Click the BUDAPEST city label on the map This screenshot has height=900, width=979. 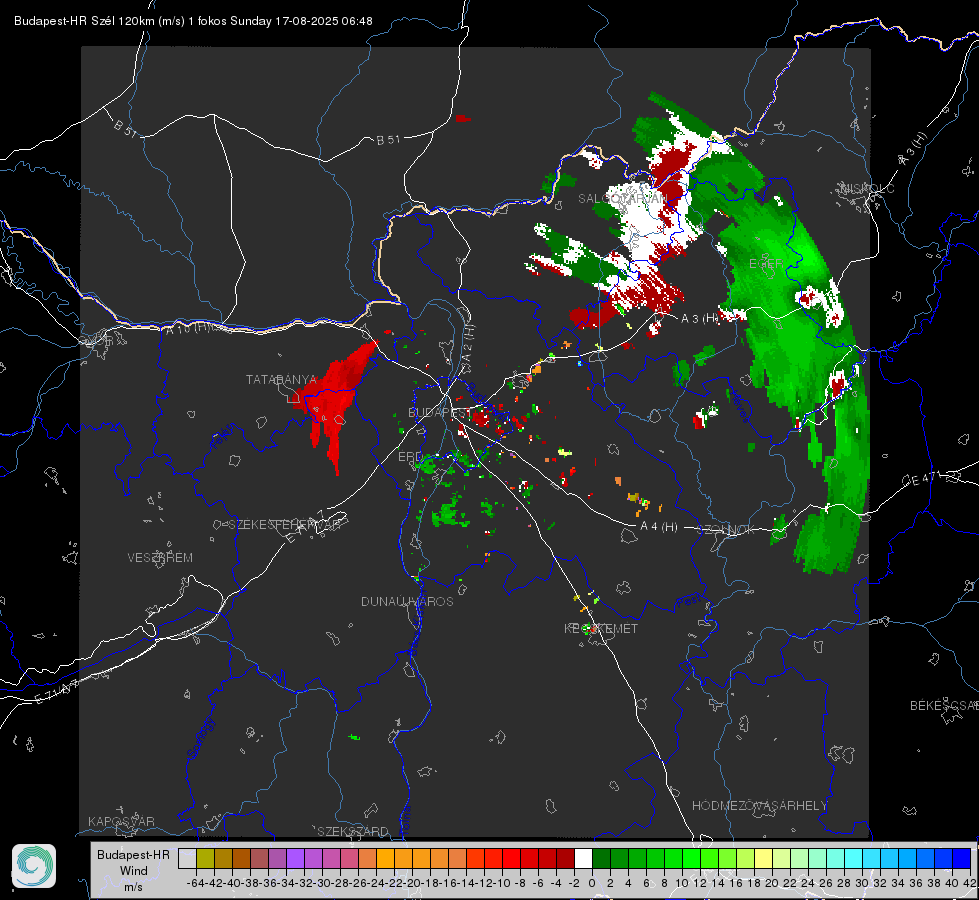click(x=440, y=412)
